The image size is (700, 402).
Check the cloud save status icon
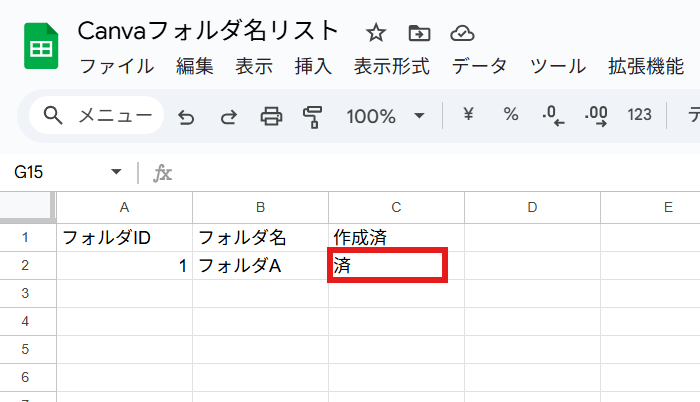pyautogui.click(x=462, y=33)
